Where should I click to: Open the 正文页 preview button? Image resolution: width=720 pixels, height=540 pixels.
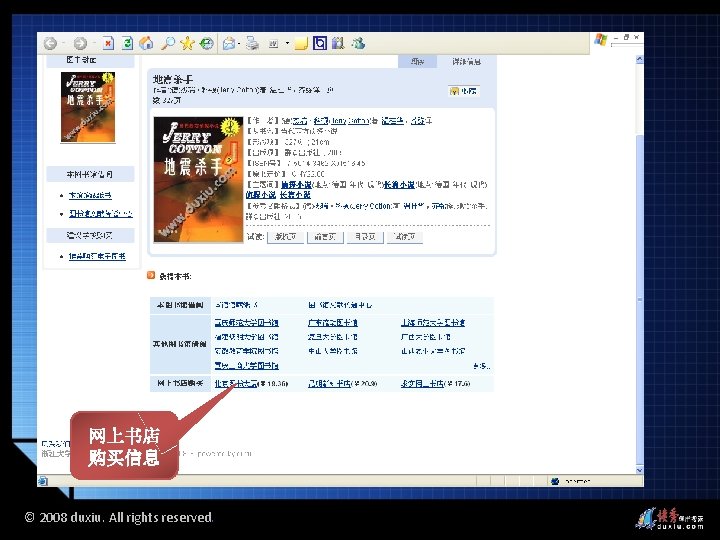tap(405, 237)
